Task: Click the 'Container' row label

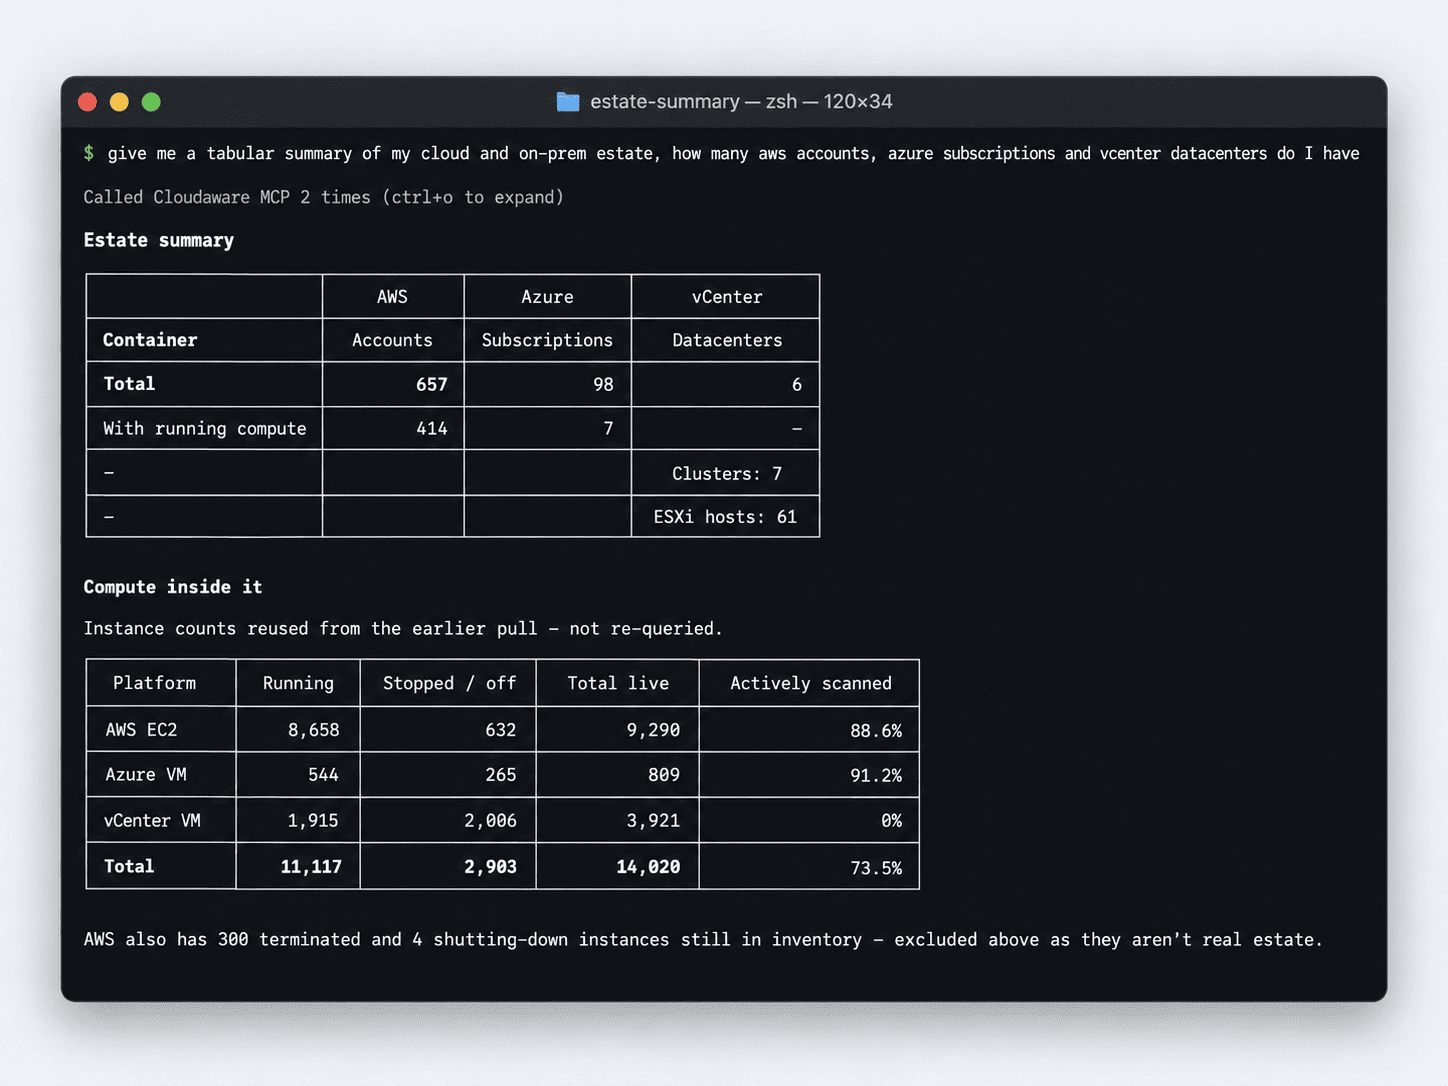Action: point(150,340)
